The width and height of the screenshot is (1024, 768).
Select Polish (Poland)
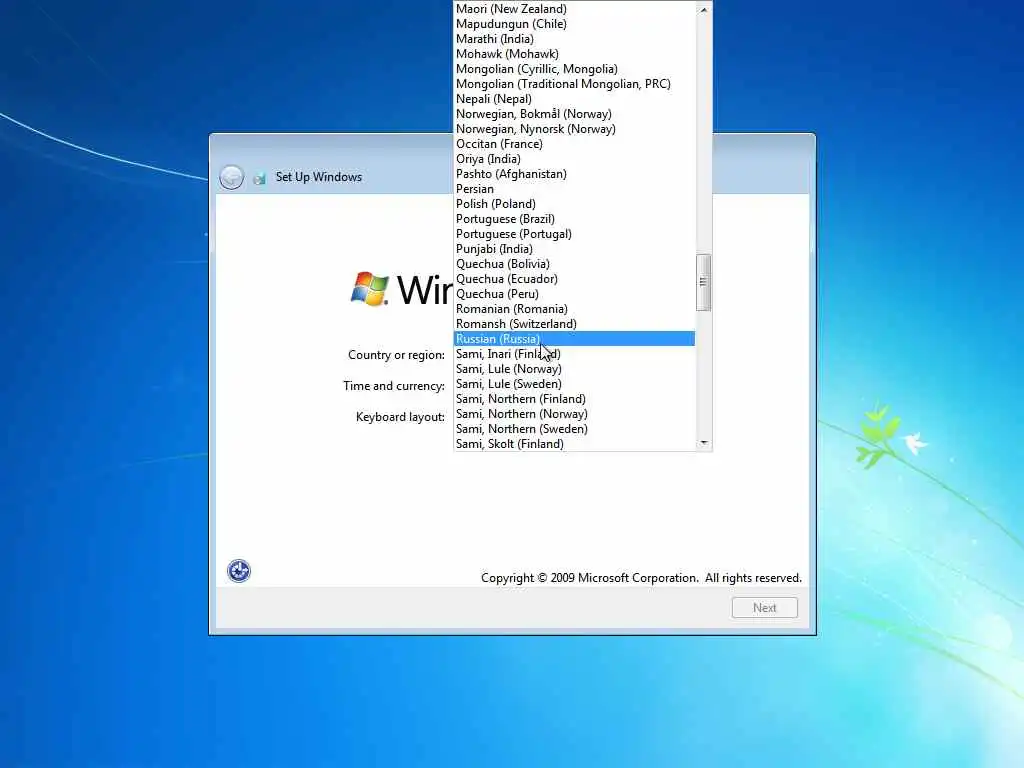click(574, 204)
